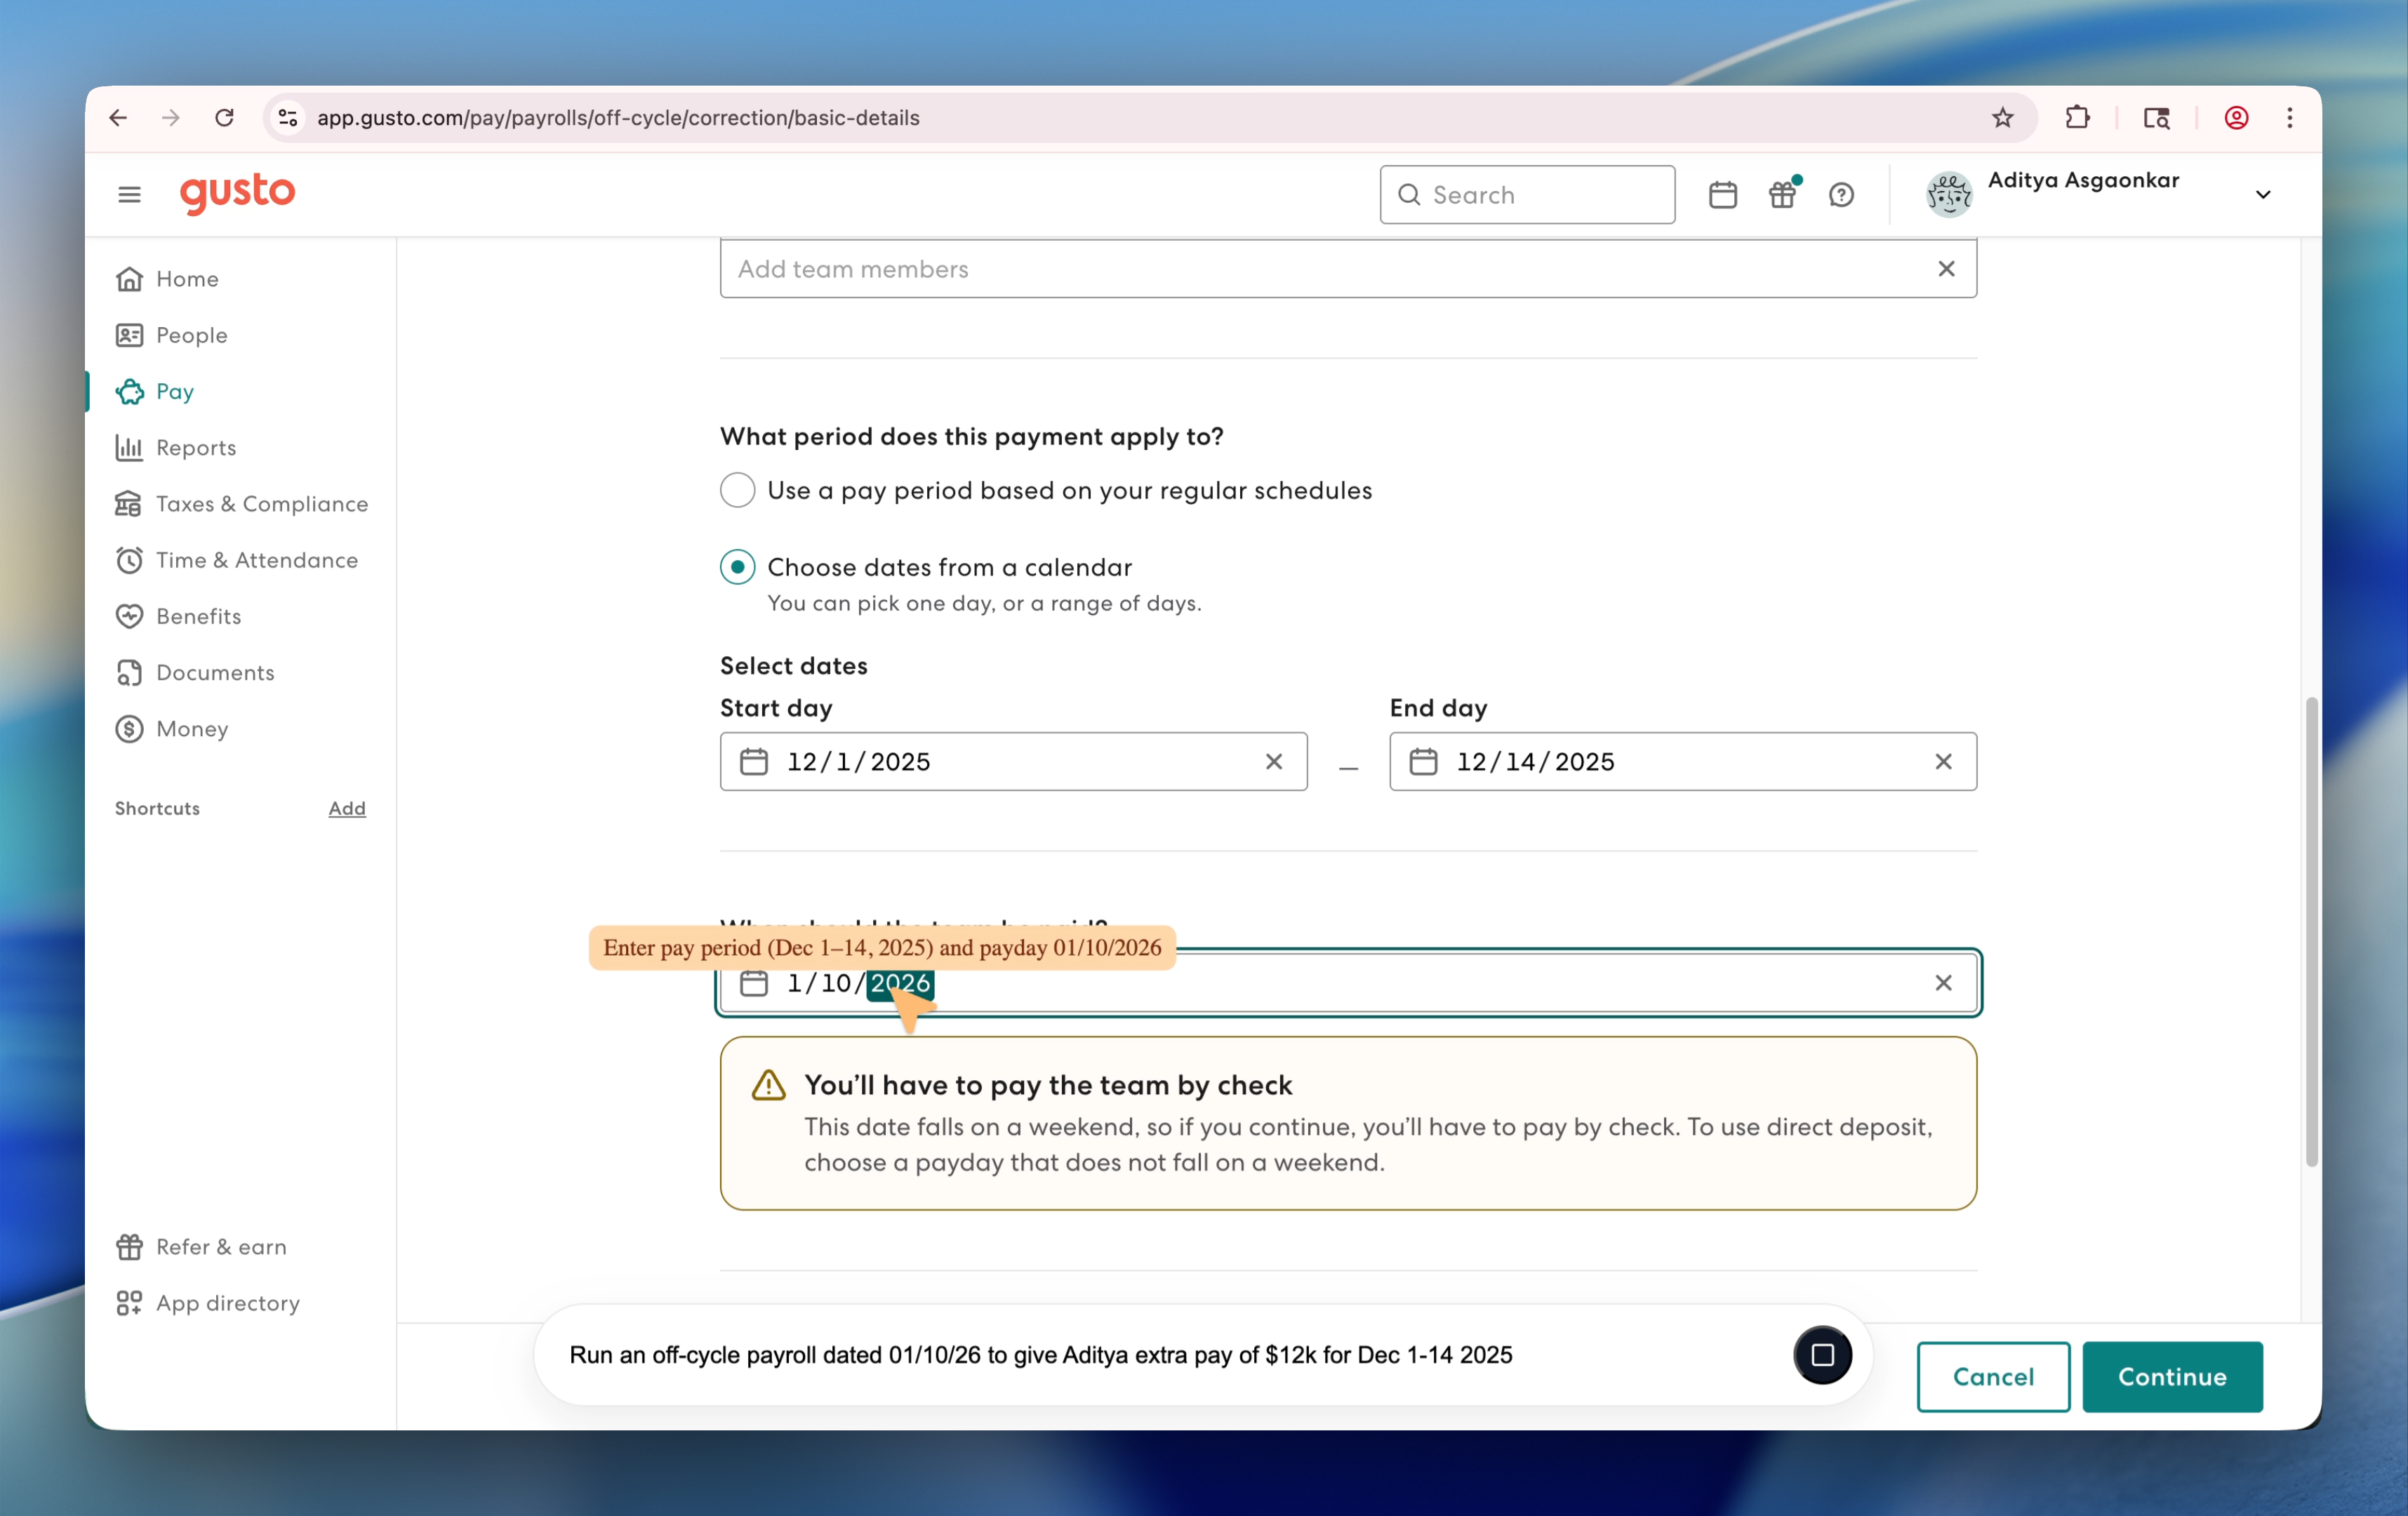
Task: Select Reports in the sidebar
Action: 196,447
